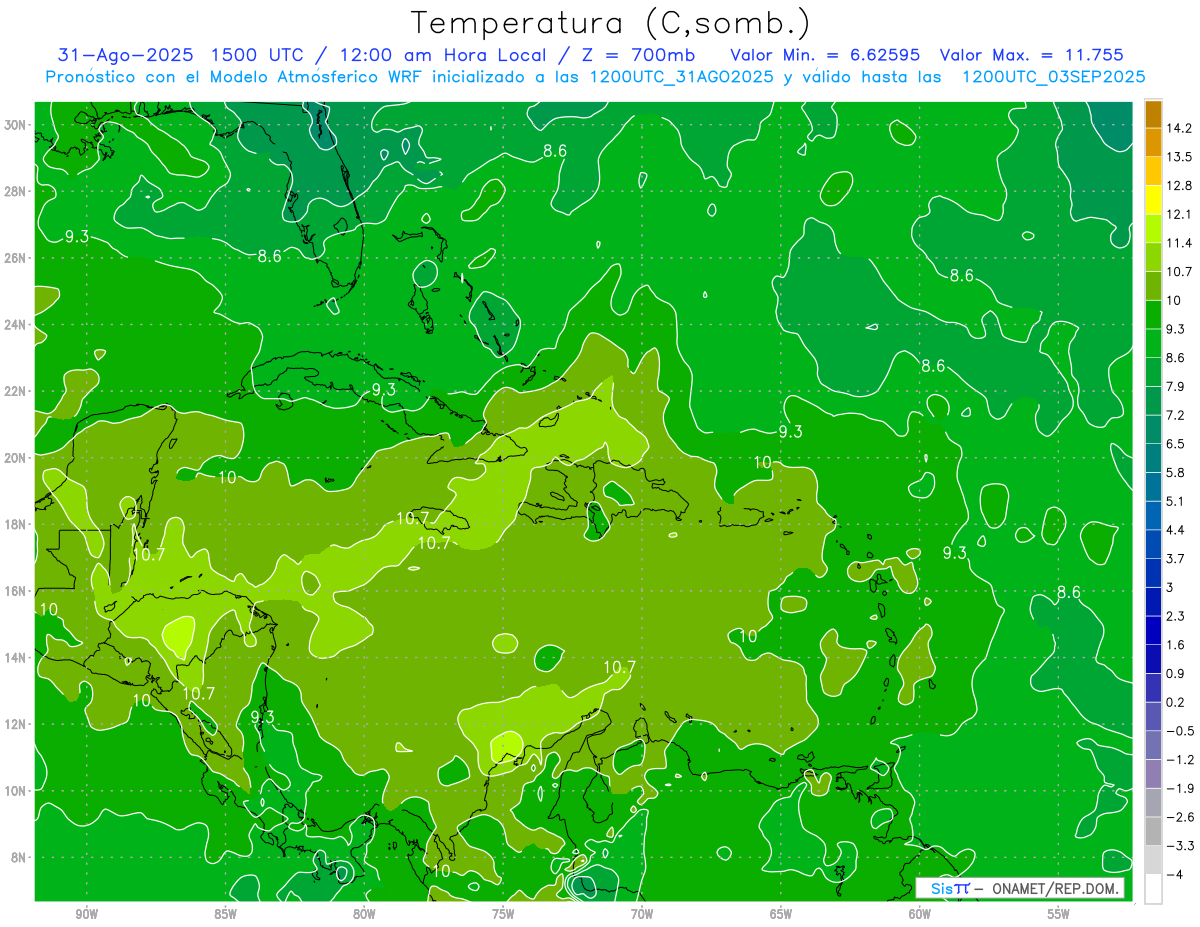Viewport: 1200px width, 927px height.
Task: Click the '1500 UTC' time text
Action: 259,55
